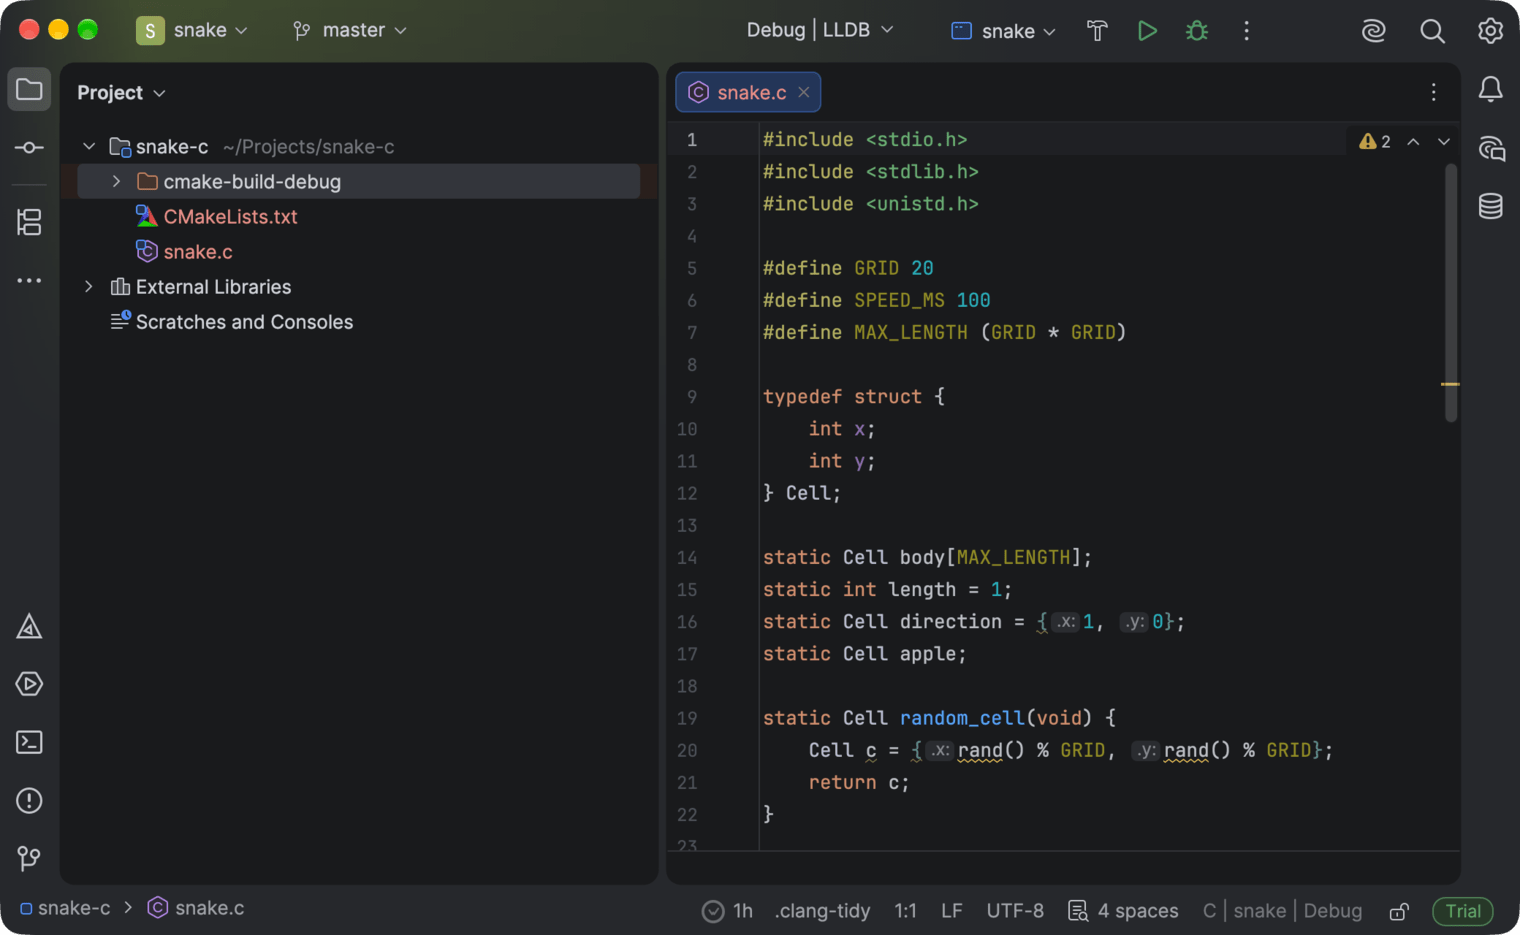
Task: Open the Git tool window
Action: (29, 858)
